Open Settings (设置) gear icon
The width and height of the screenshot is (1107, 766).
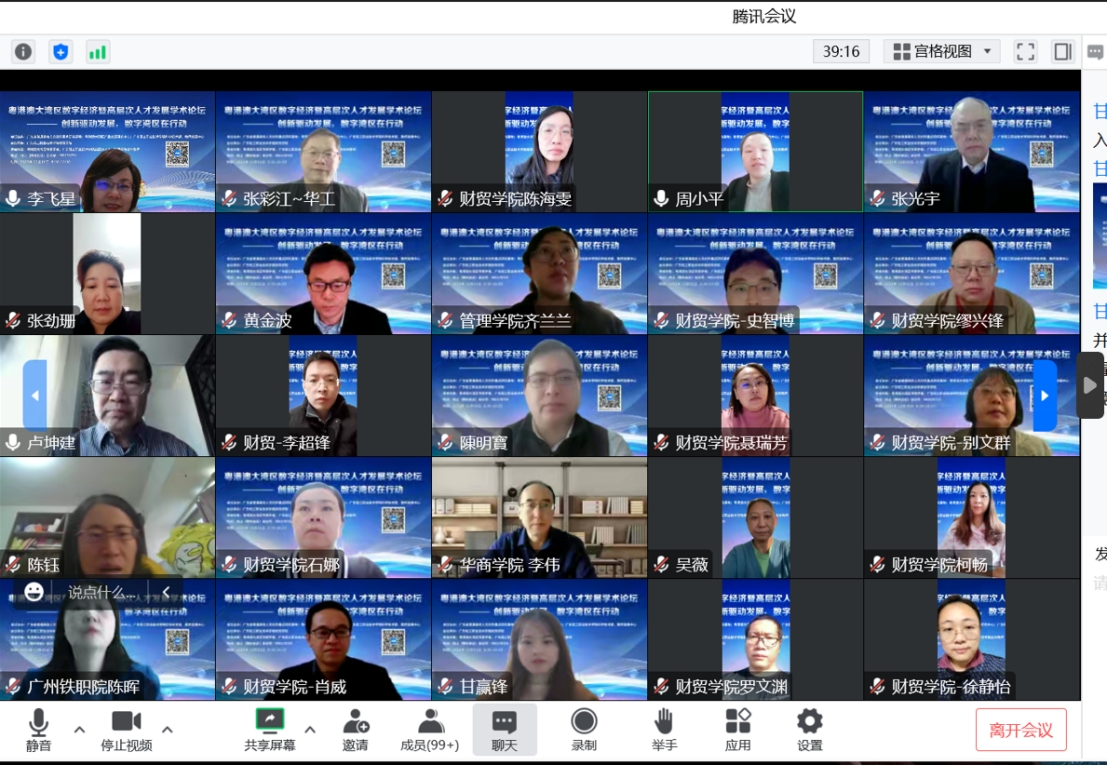[809, 730]
